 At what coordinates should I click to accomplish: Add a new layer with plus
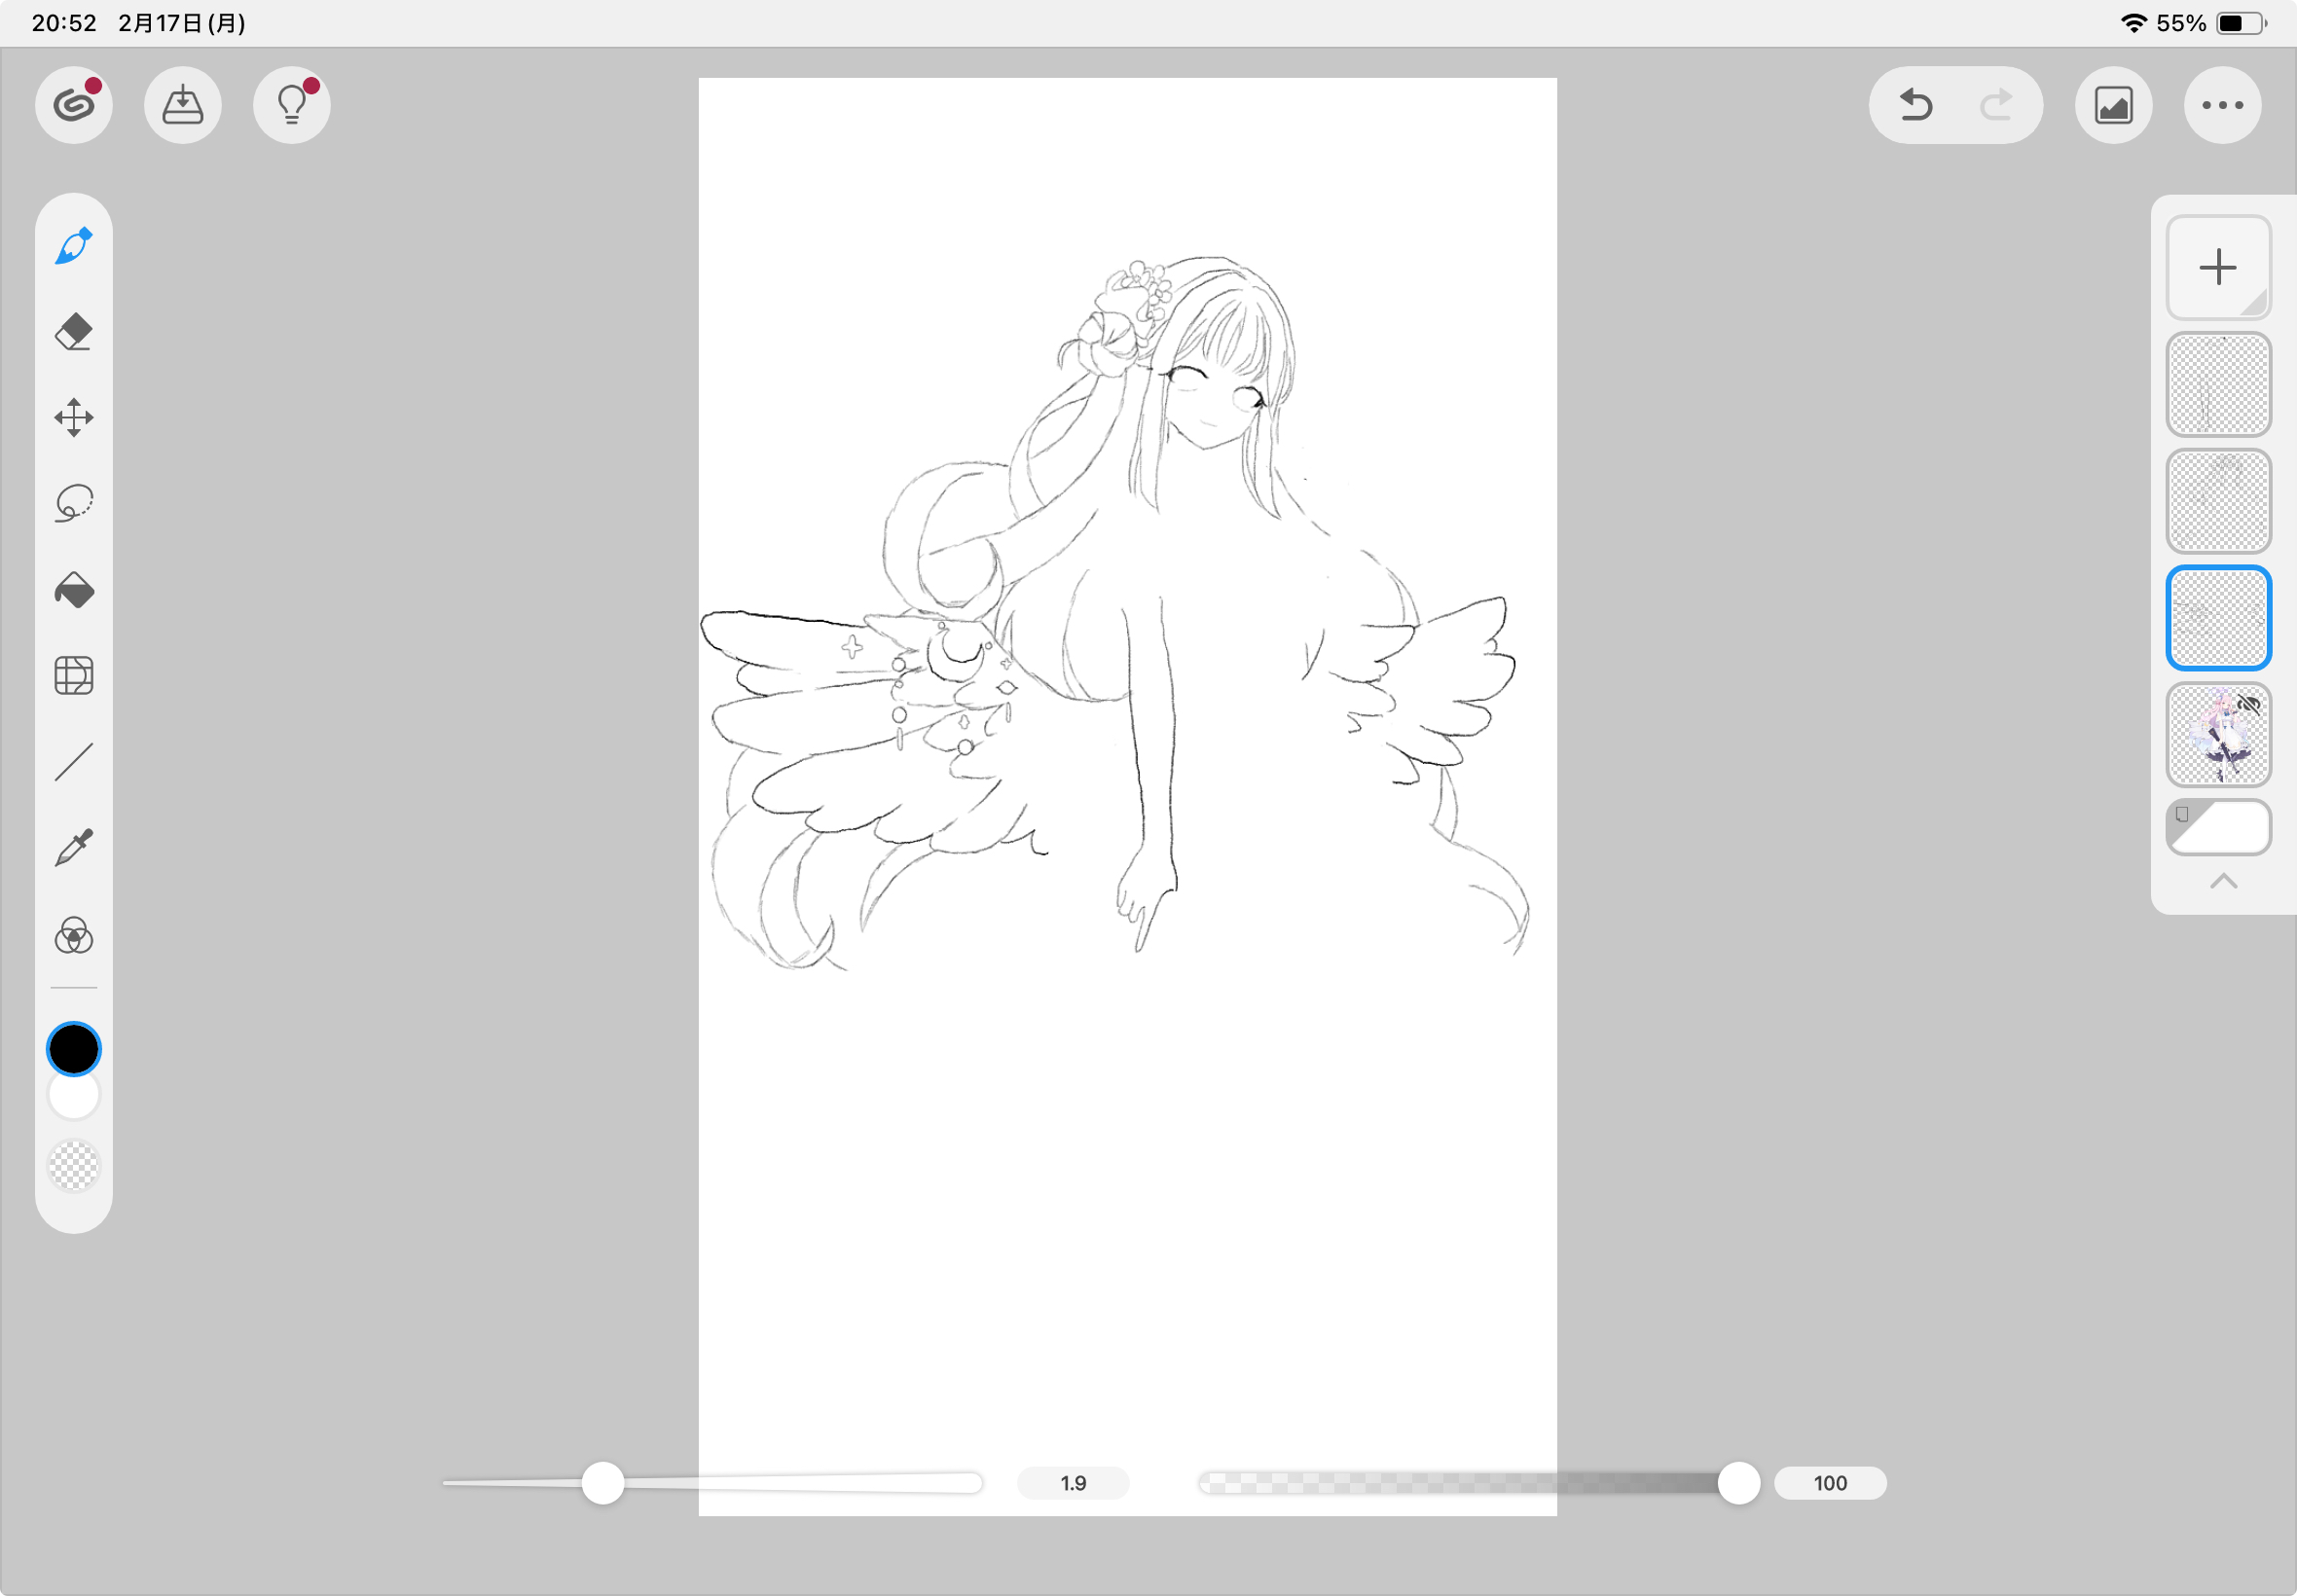[2217, 268]
